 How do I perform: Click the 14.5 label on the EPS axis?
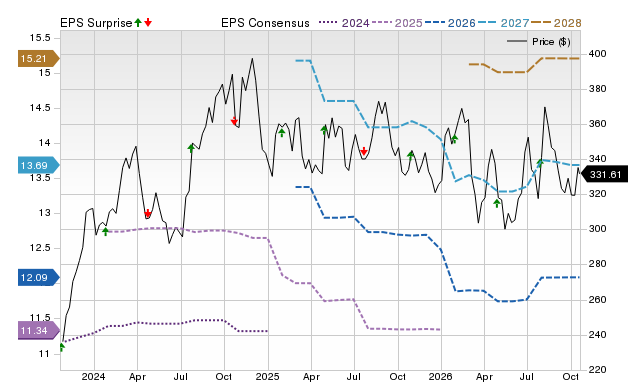click(40, 108)
